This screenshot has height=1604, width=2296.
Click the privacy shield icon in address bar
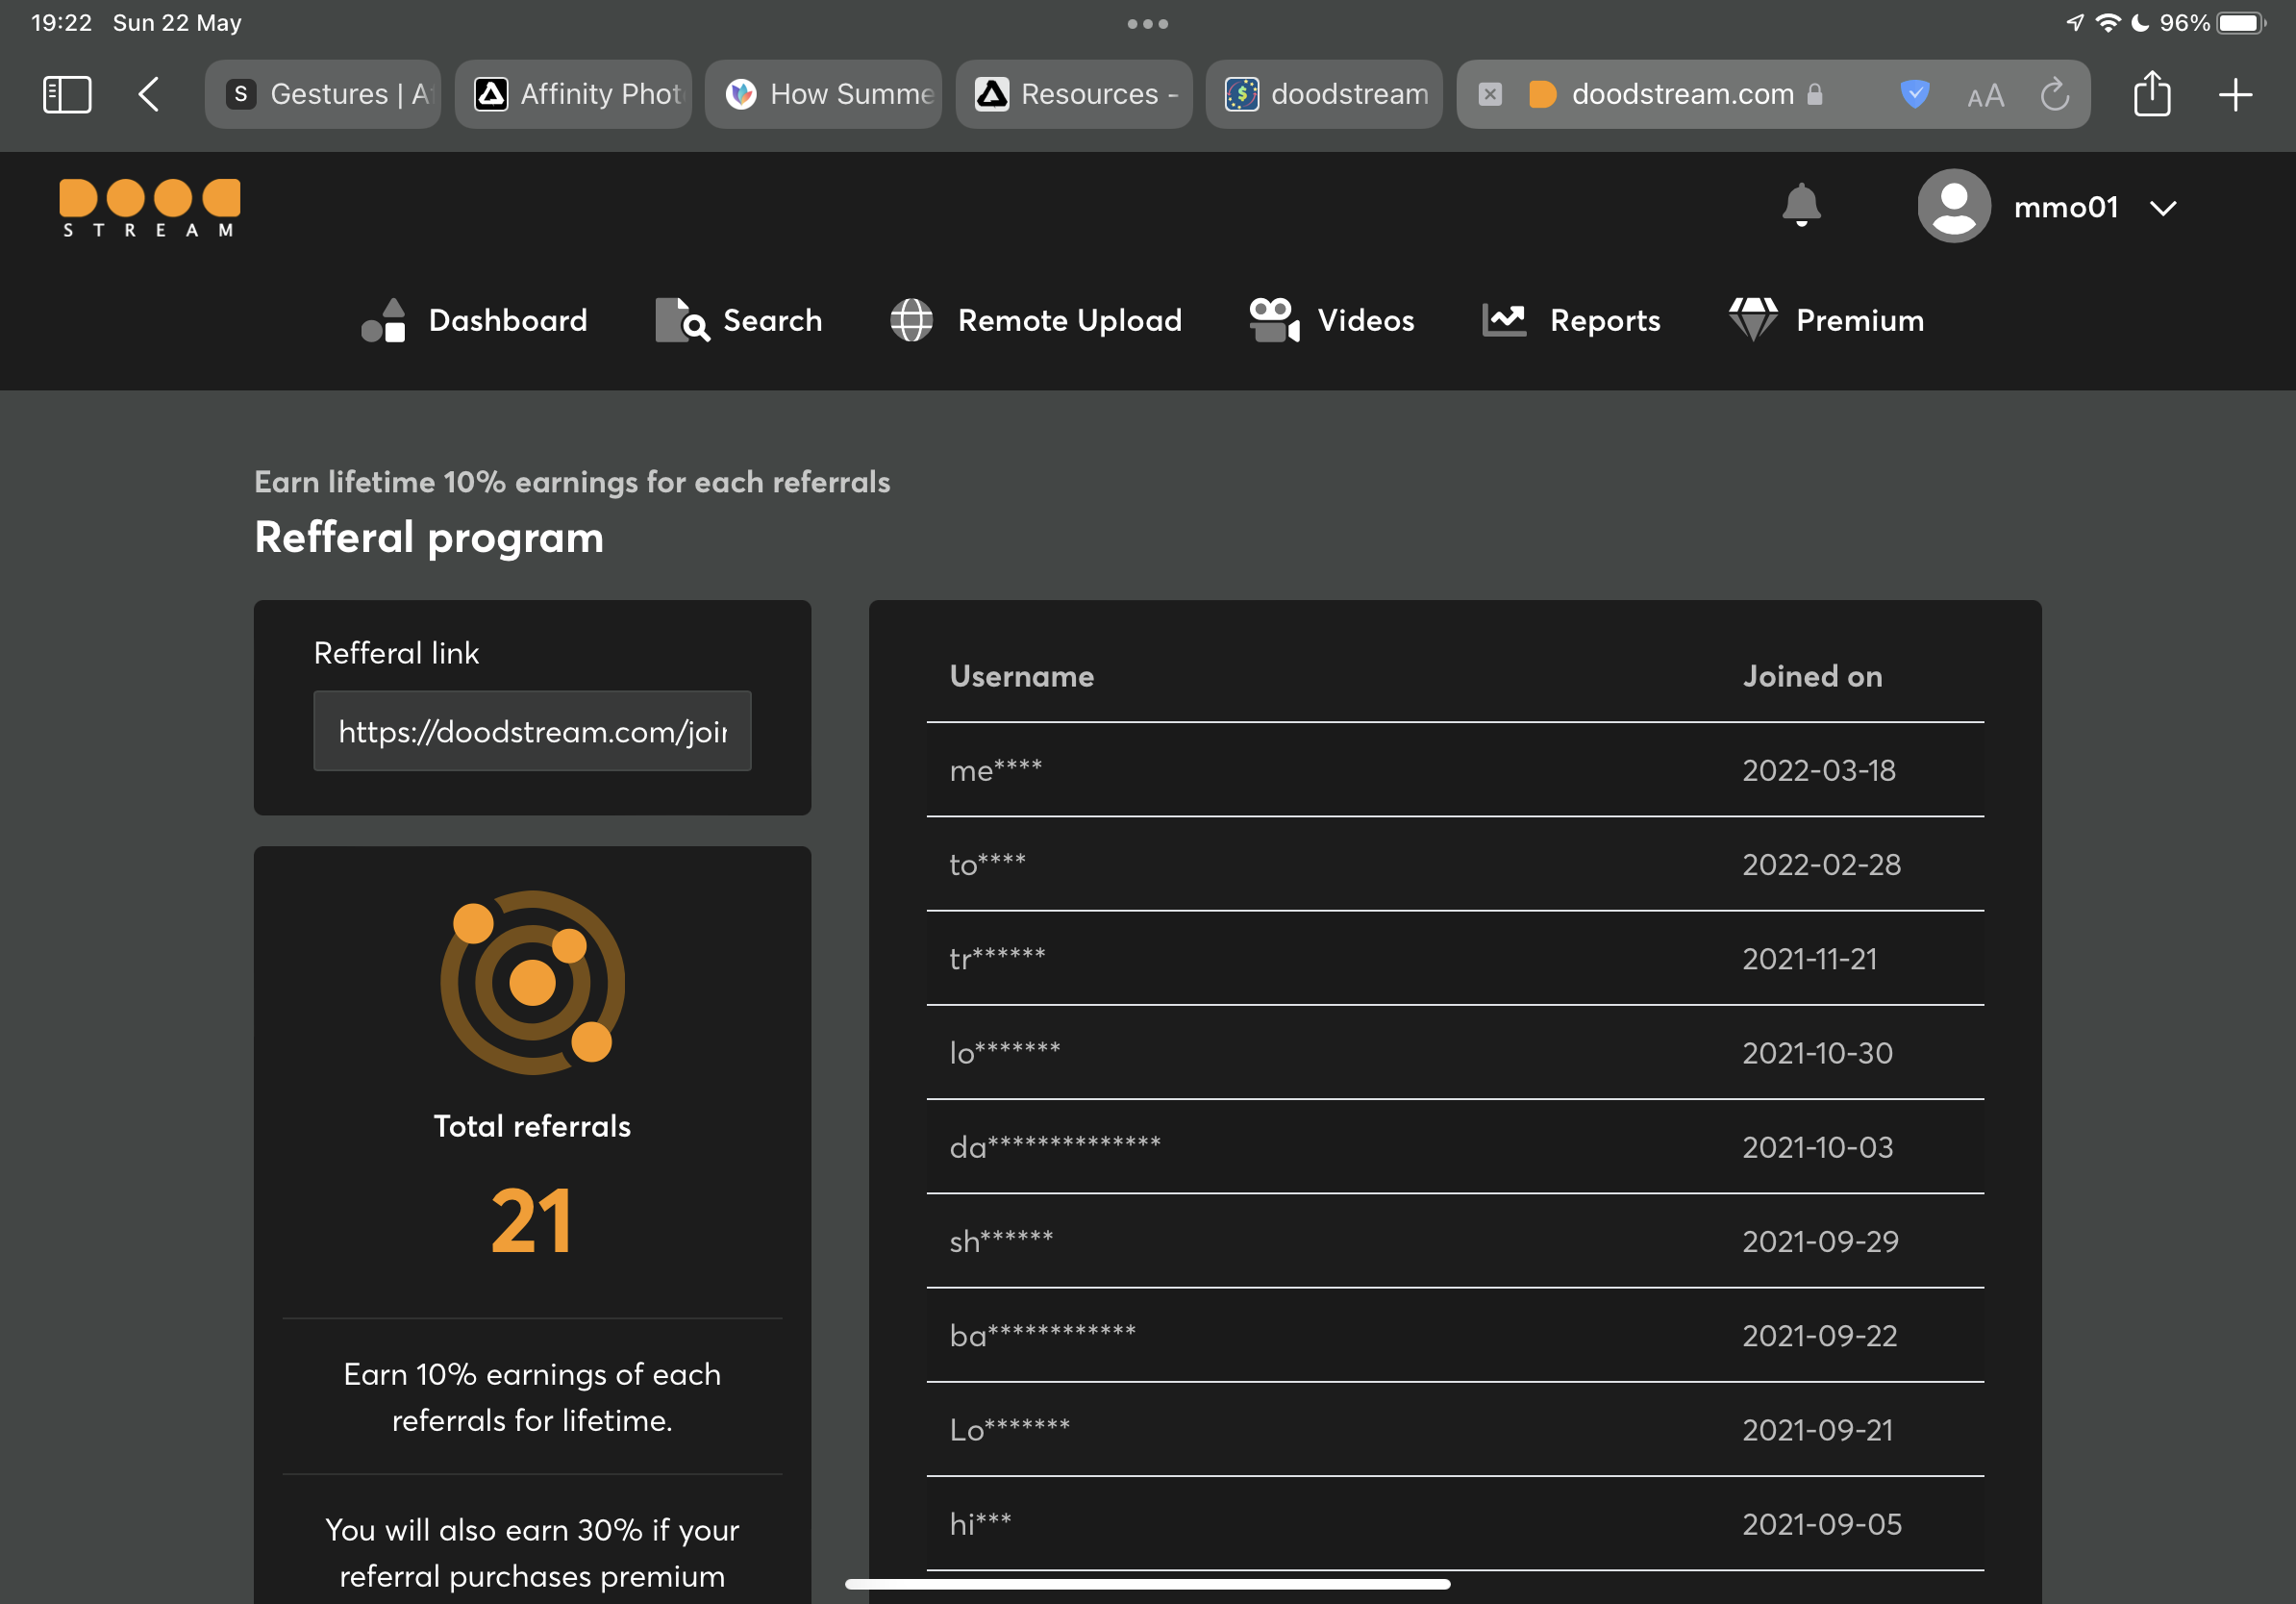coord(1914,94)
